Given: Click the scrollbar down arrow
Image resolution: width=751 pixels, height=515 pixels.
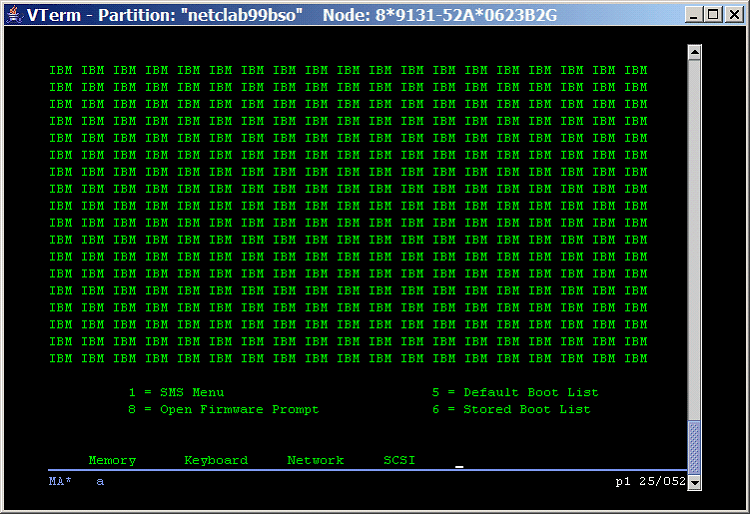Looking at the screenshot, I should [x=694, y=483].
